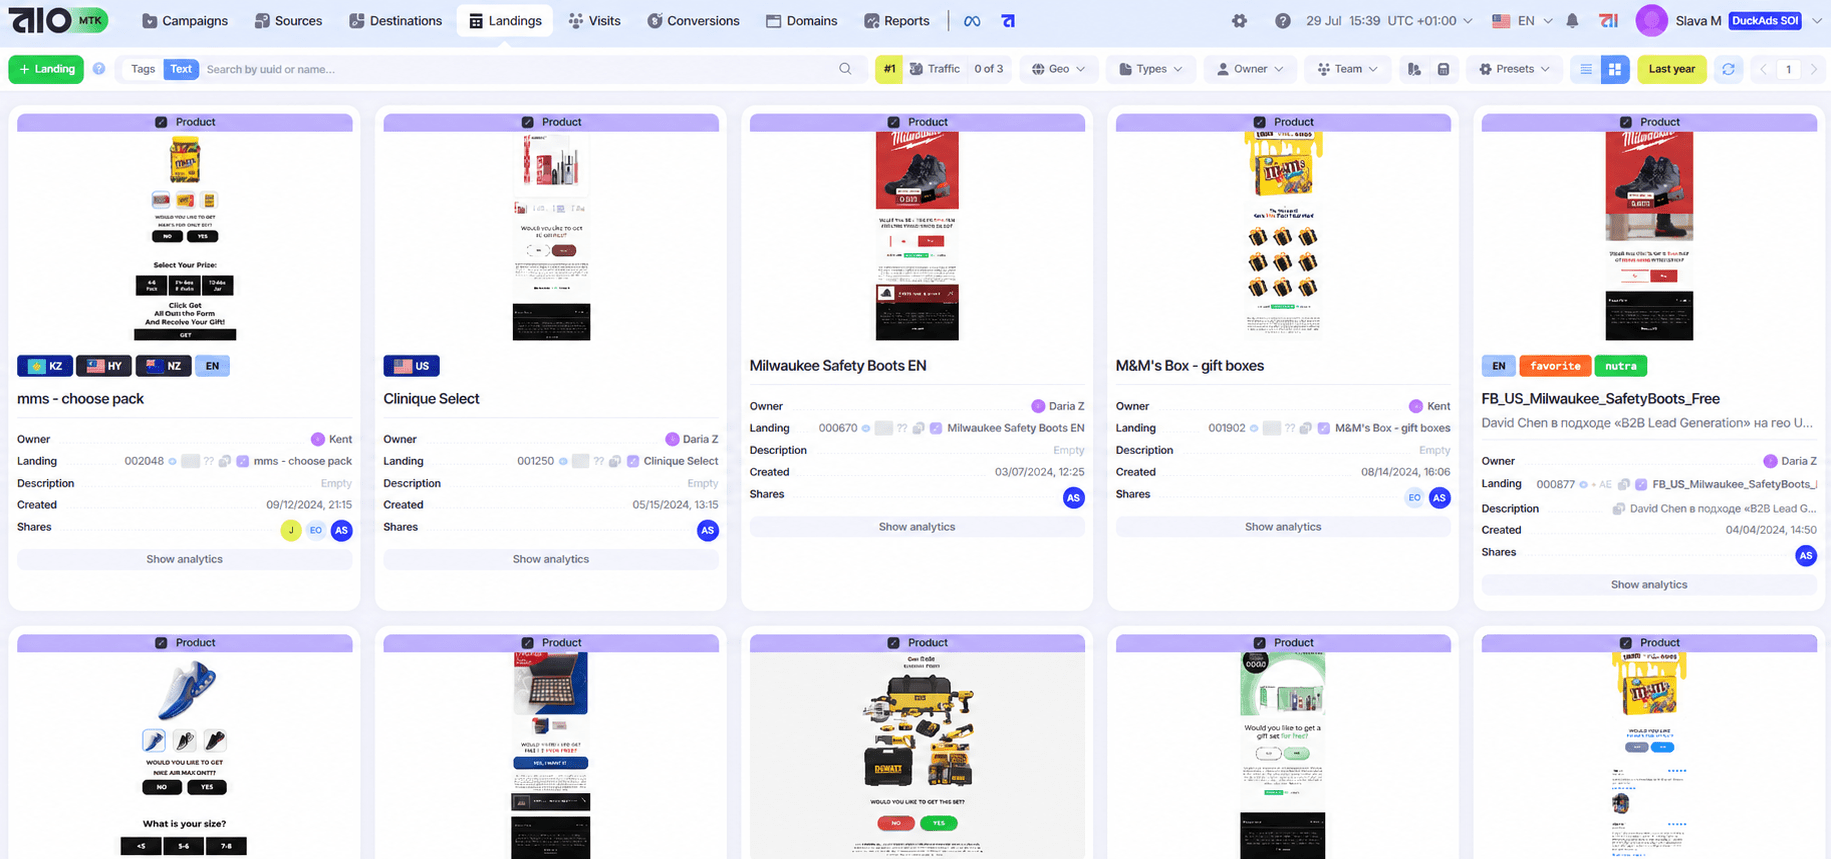1831x859 pixels.
Task: Click the J share avatar on mms - choose pack
Action: coord(291,530)
